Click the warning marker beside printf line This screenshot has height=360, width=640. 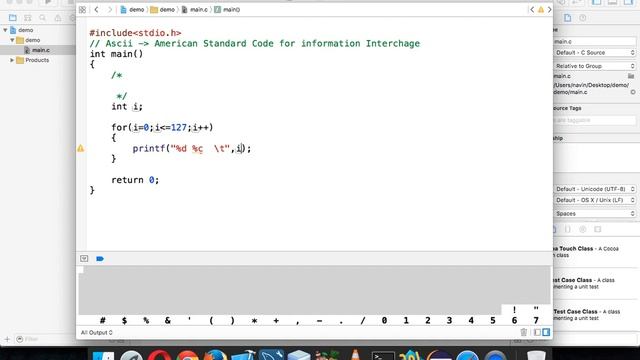pos(81,149)
